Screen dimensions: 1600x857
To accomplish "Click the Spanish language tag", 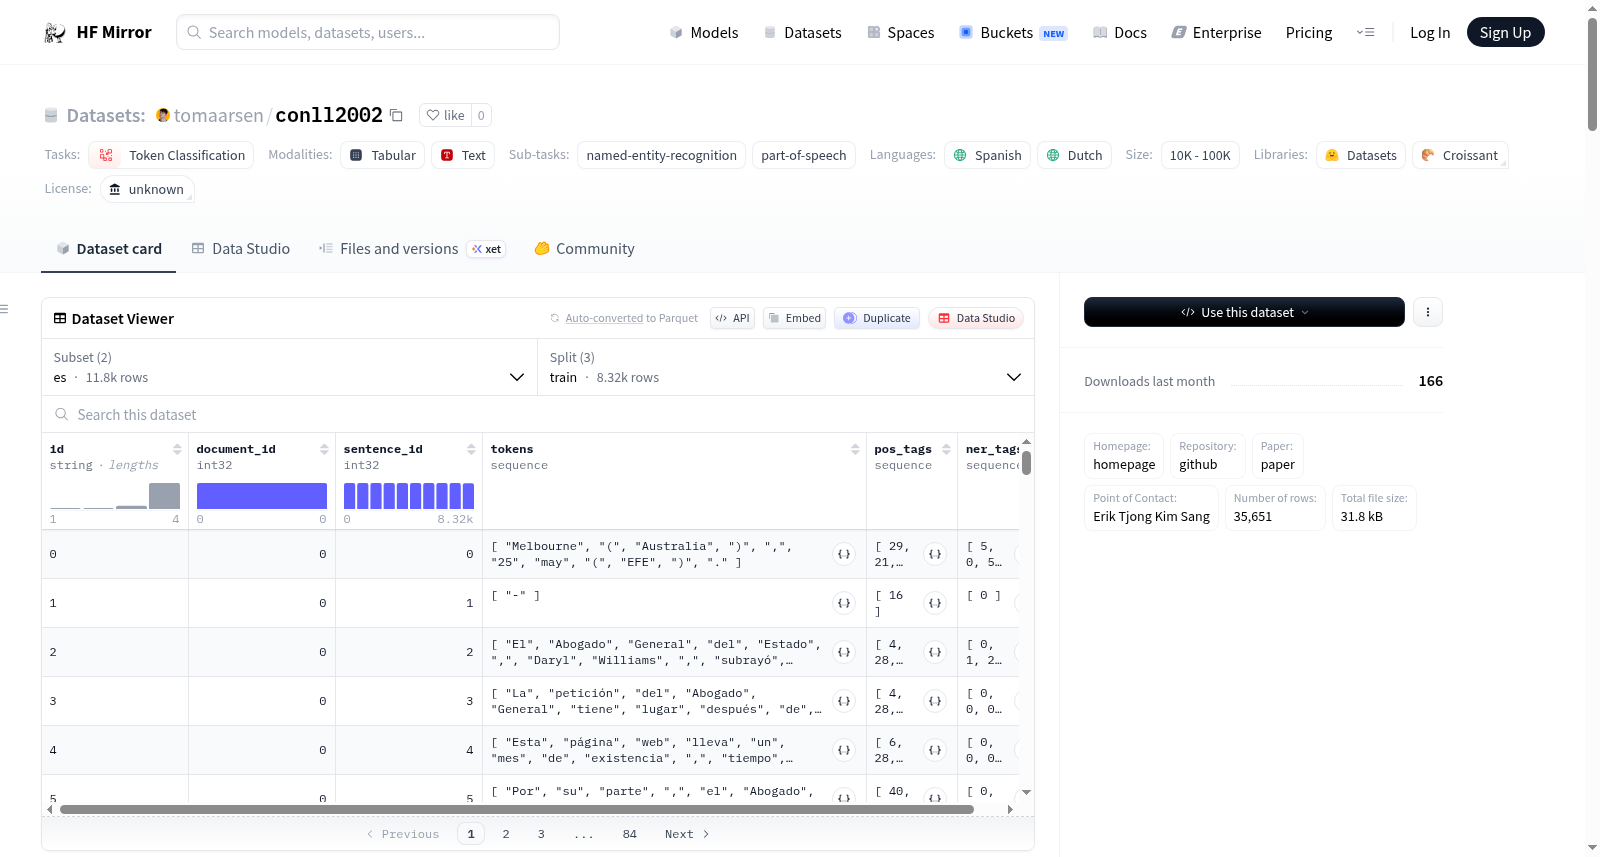I will [x=988, y=155].
